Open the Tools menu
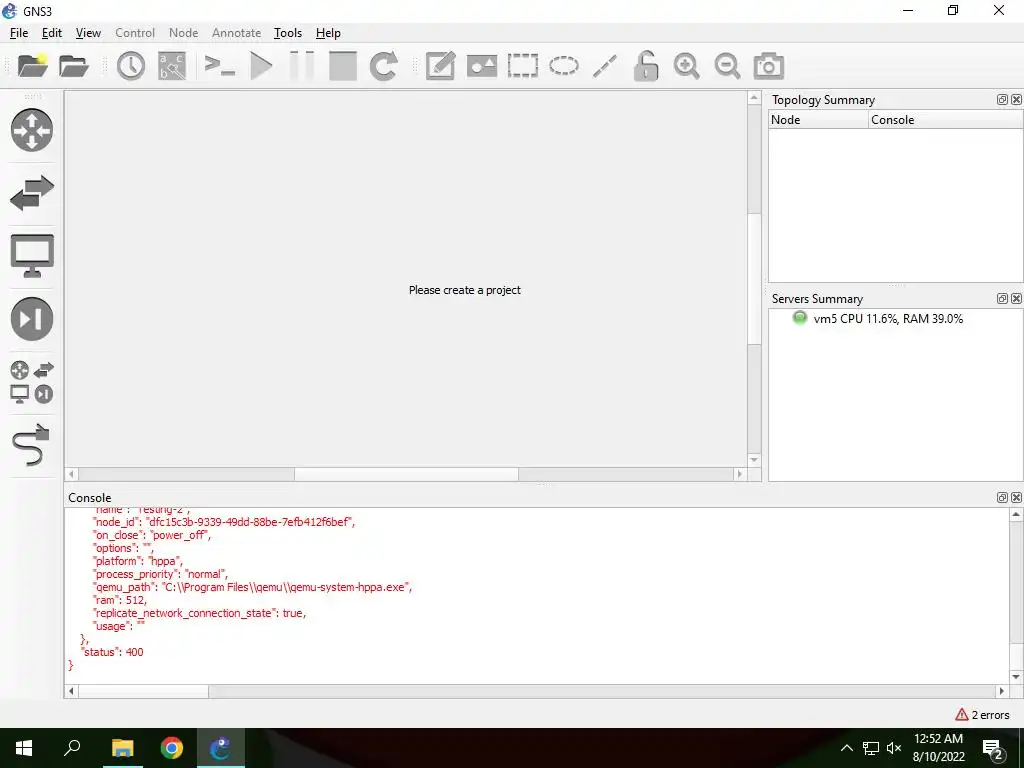The image size is (1024, 768). [x=288, y=33]
